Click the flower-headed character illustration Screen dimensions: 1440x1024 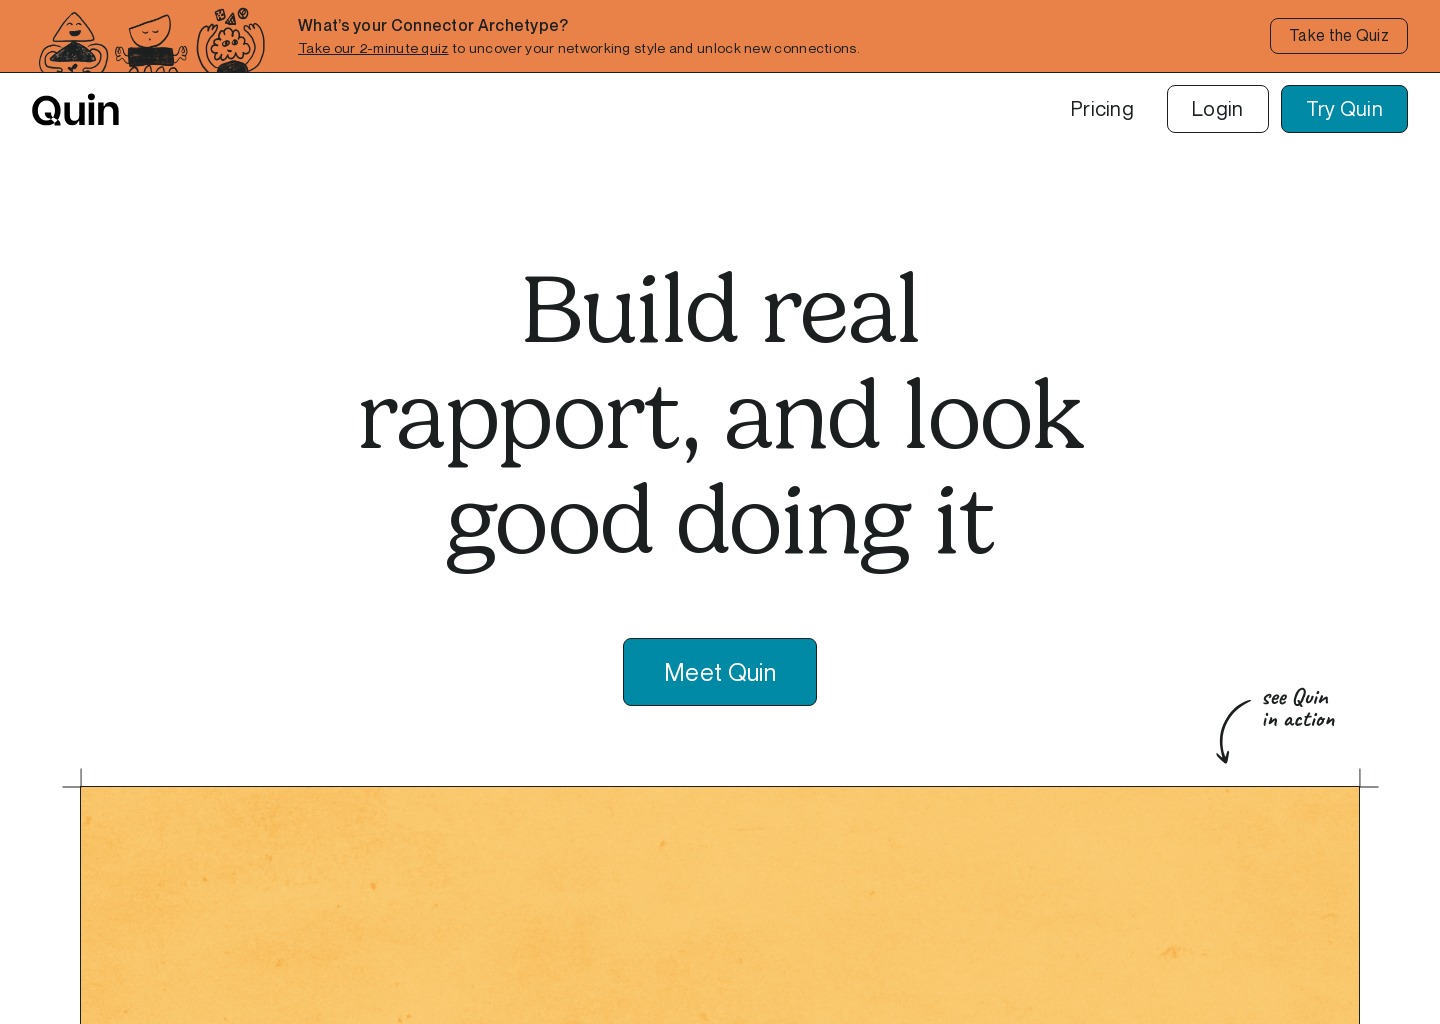tap(231, 40)
